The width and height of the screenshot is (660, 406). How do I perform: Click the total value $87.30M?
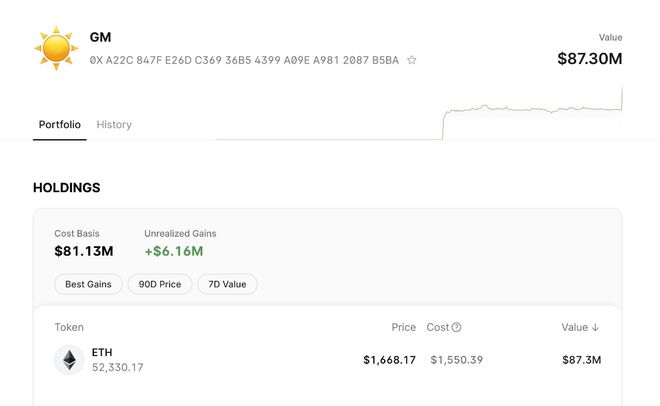coord(589,59)
